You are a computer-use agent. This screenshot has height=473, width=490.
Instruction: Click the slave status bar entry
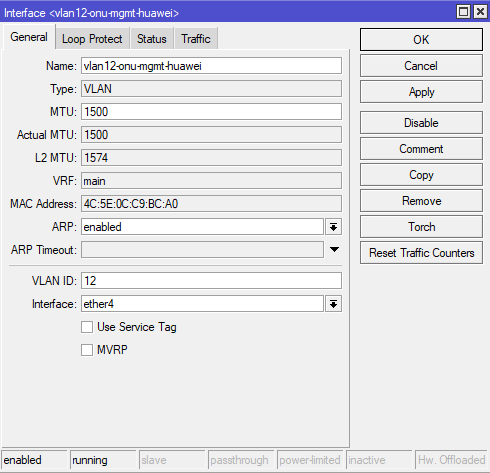pos(172,460)
